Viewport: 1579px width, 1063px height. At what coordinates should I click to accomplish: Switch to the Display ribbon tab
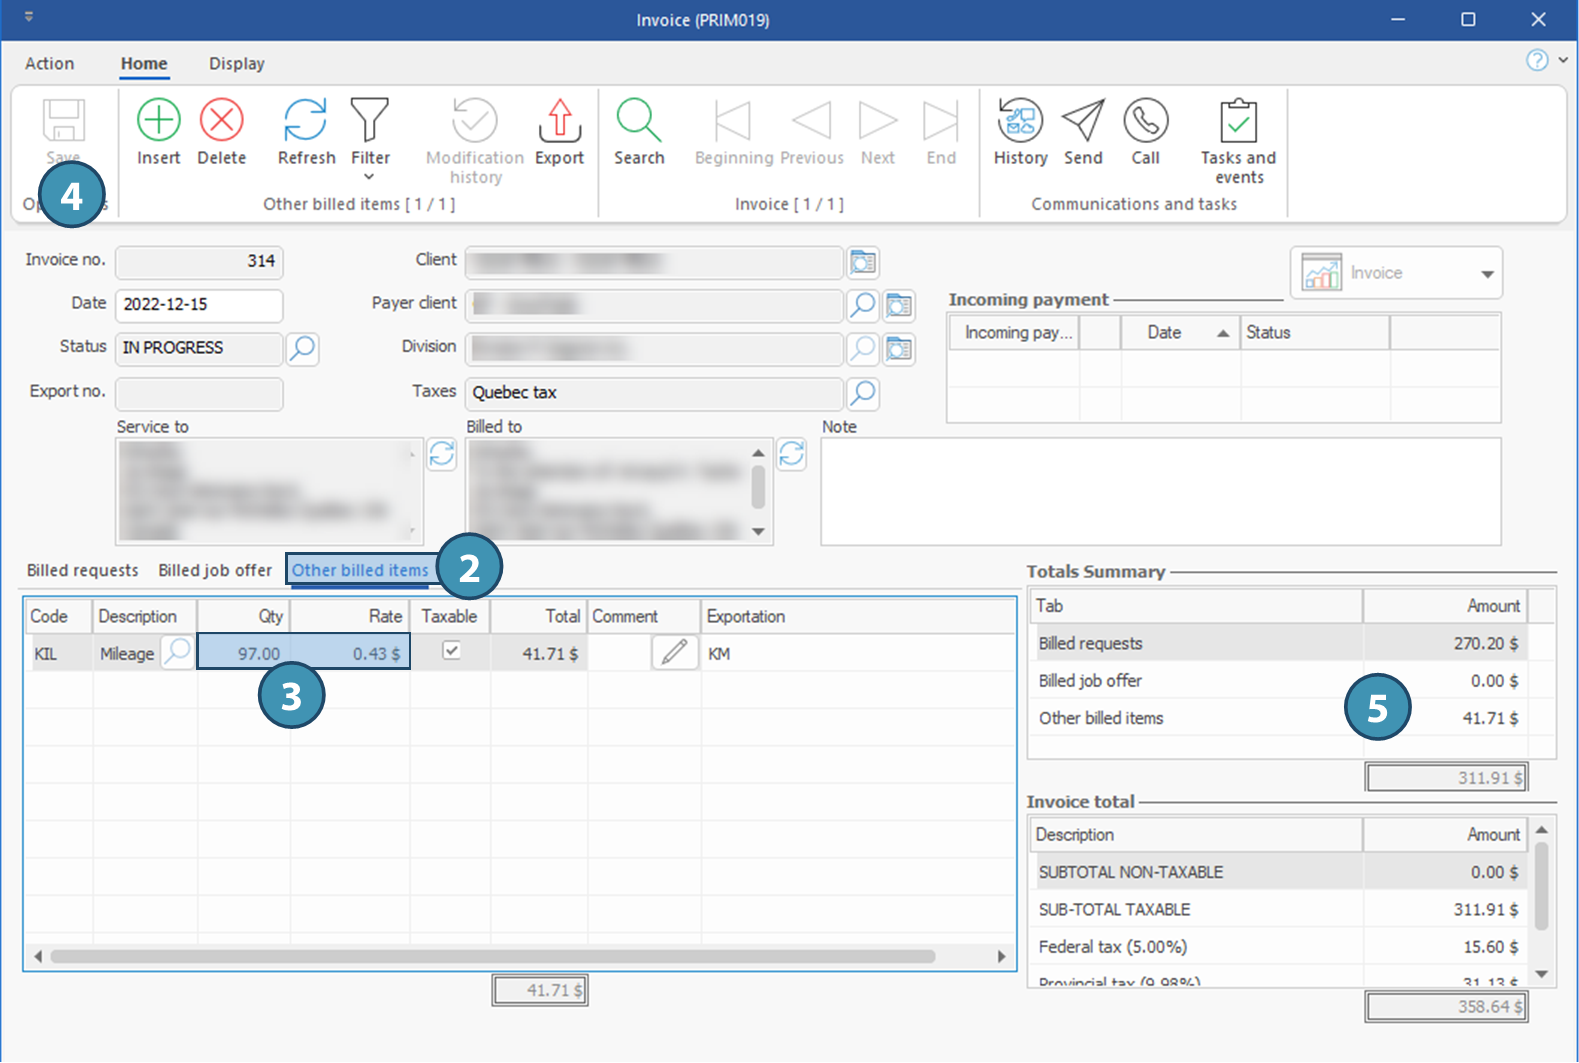coord(236,64)
